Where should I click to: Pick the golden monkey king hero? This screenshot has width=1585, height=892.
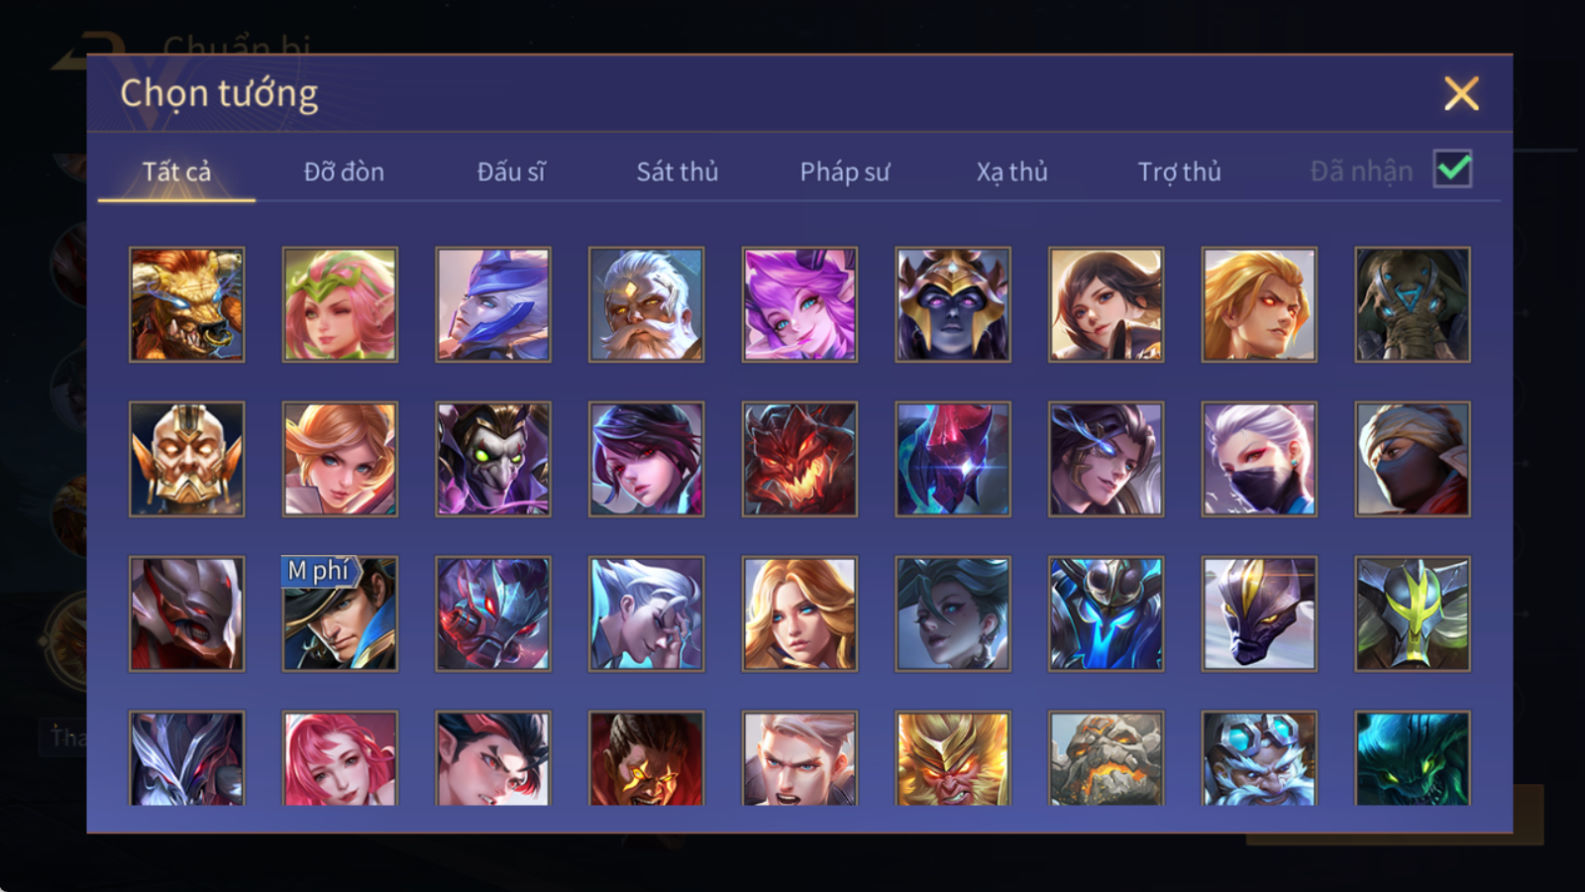pyautogui.click(x=953, y=758)
